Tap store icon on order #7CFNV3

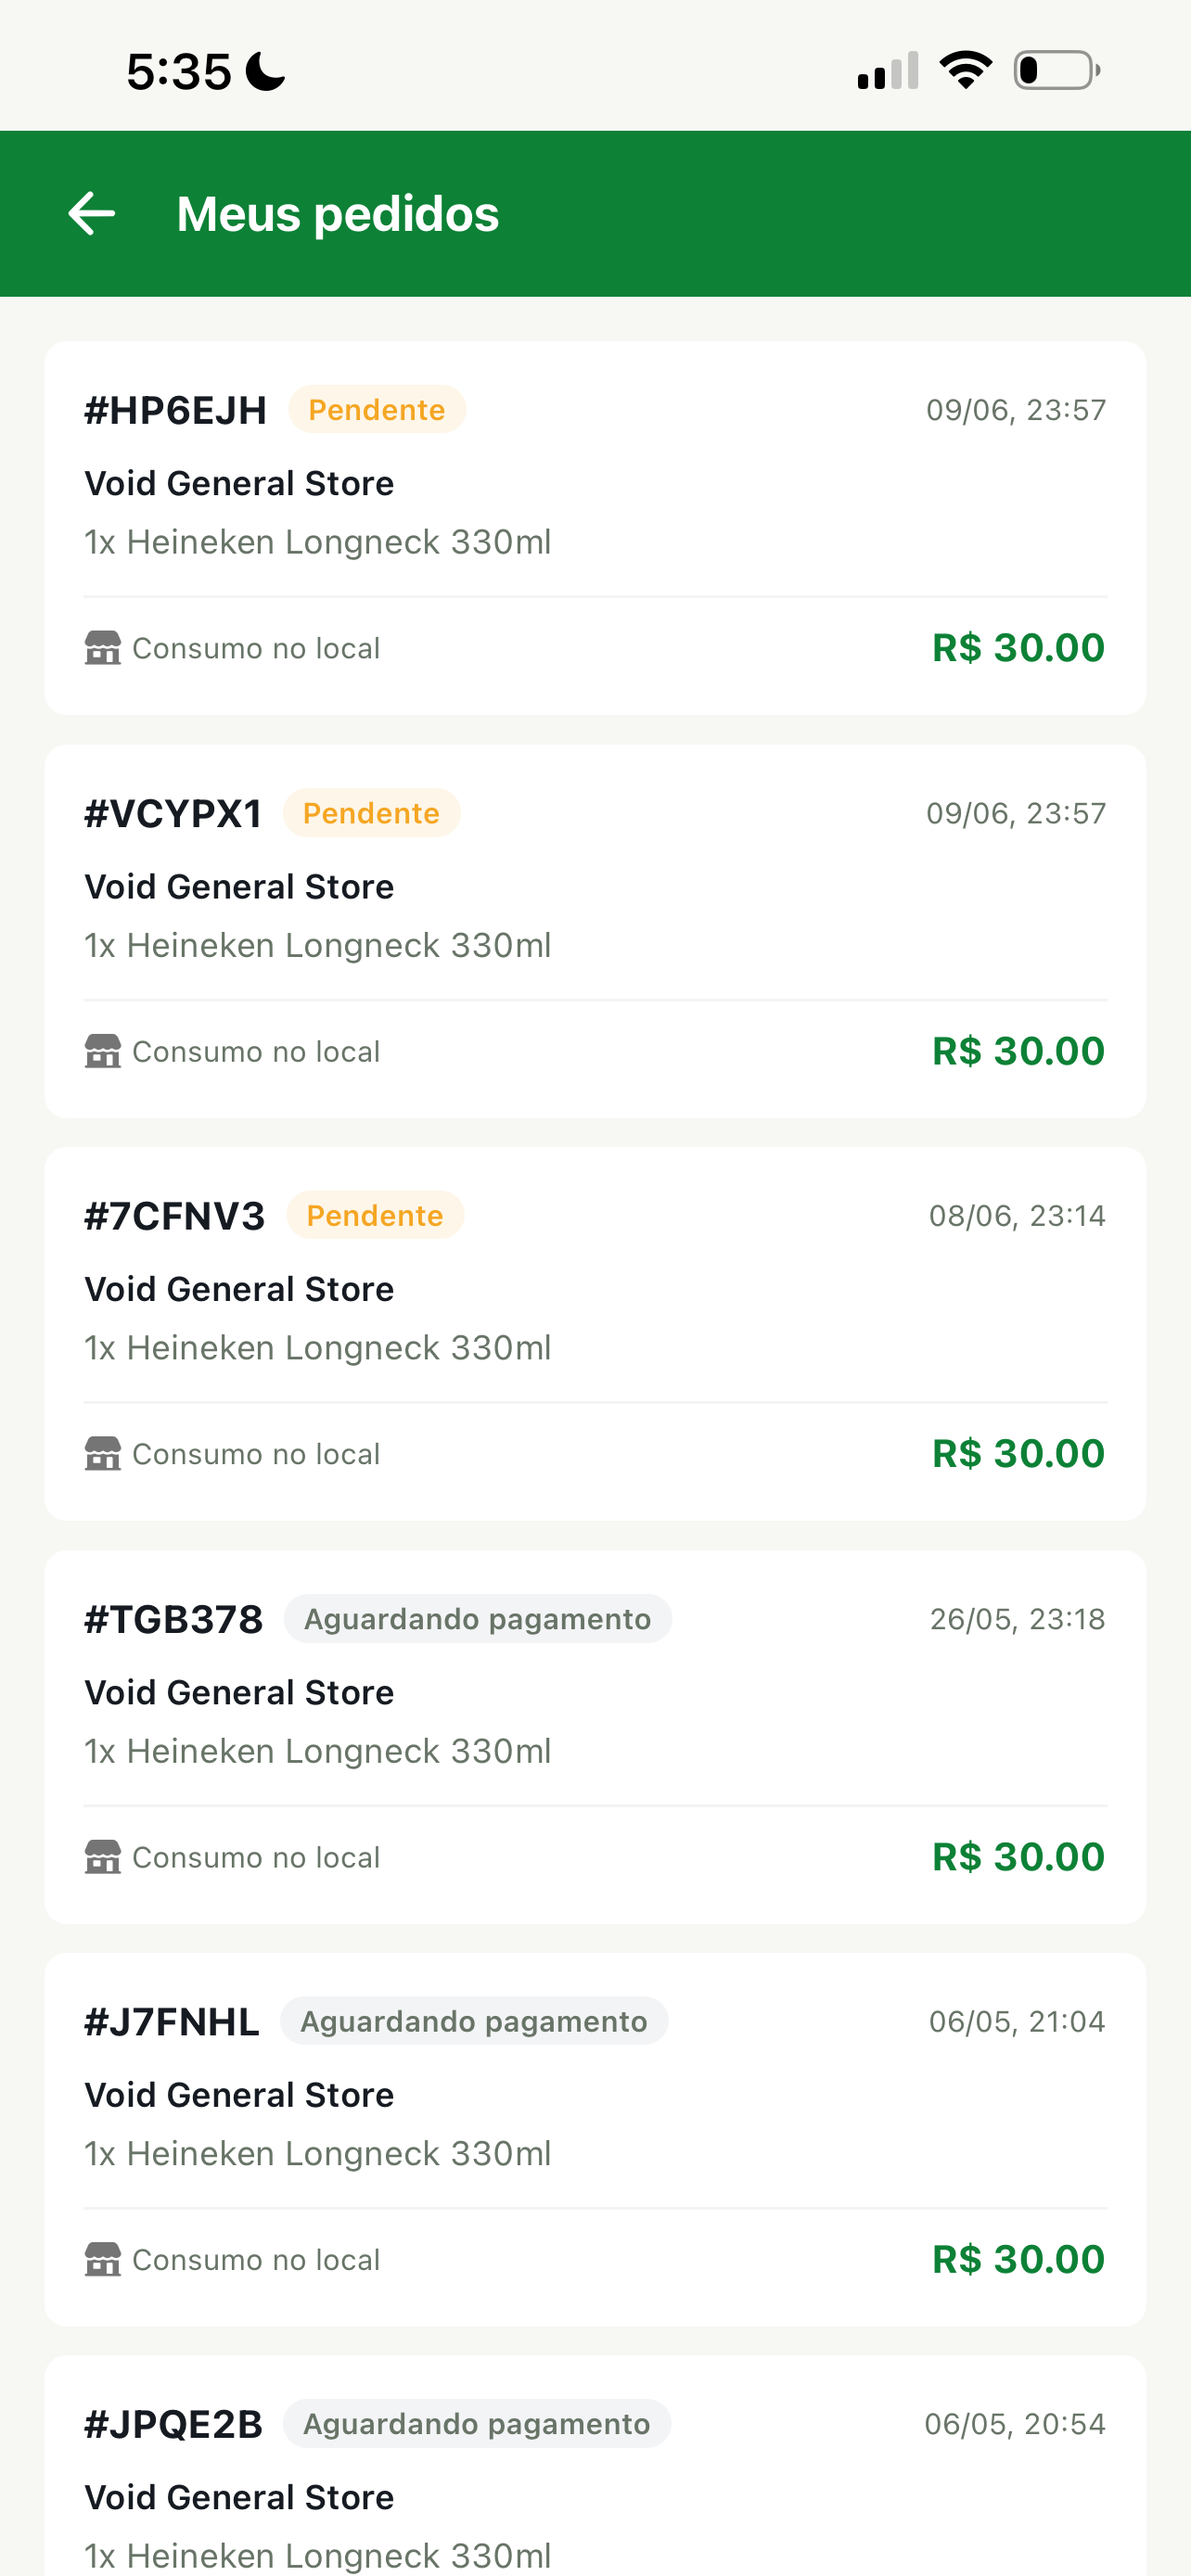pos(103,1454)
